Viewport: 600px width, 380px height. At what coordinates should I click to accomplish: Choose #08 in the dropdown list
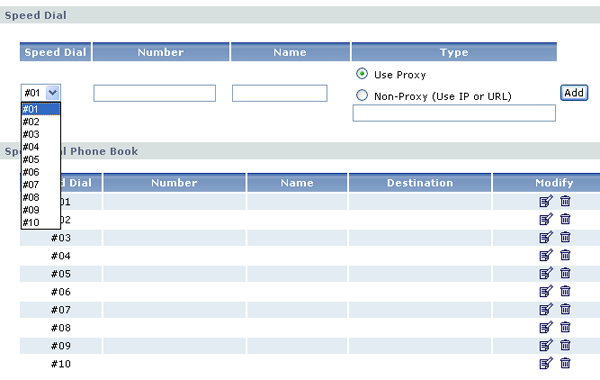coord(41,197)
